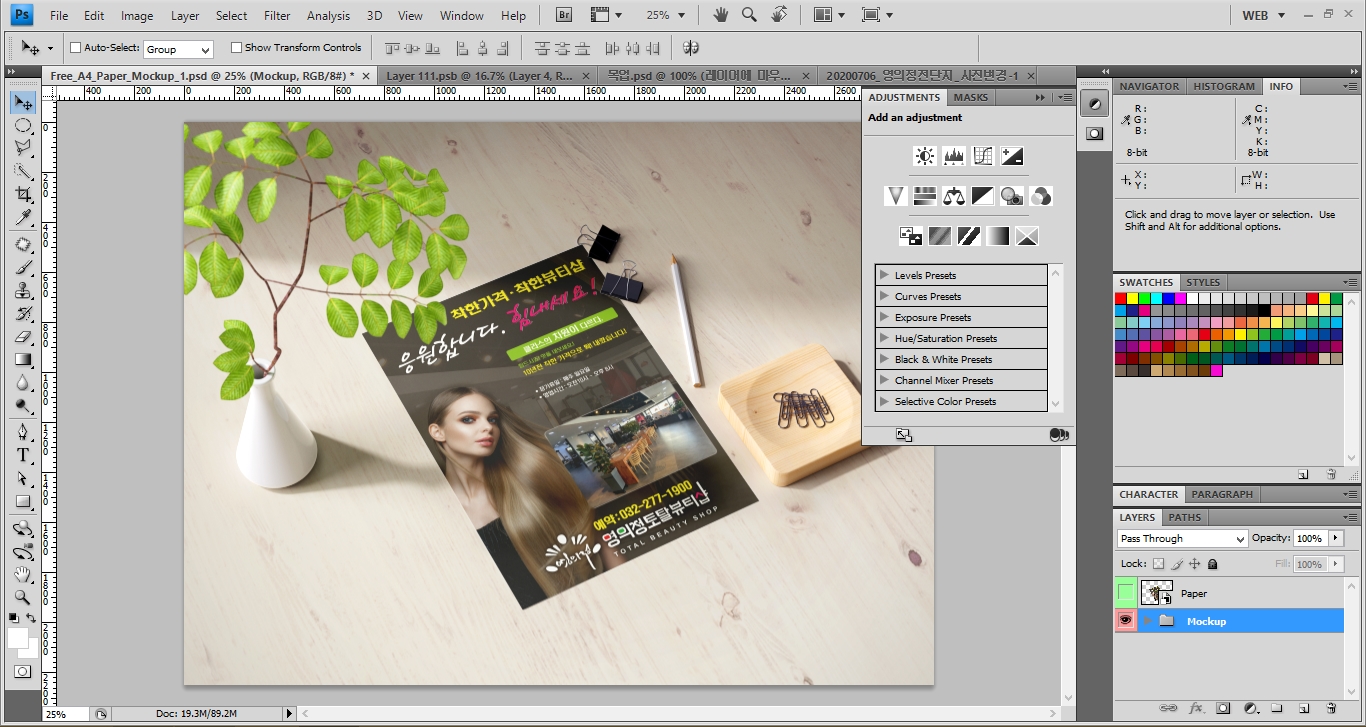Click the foreground color box
The height and width of the screenshot is (727, 1366).
pos(18,638)
